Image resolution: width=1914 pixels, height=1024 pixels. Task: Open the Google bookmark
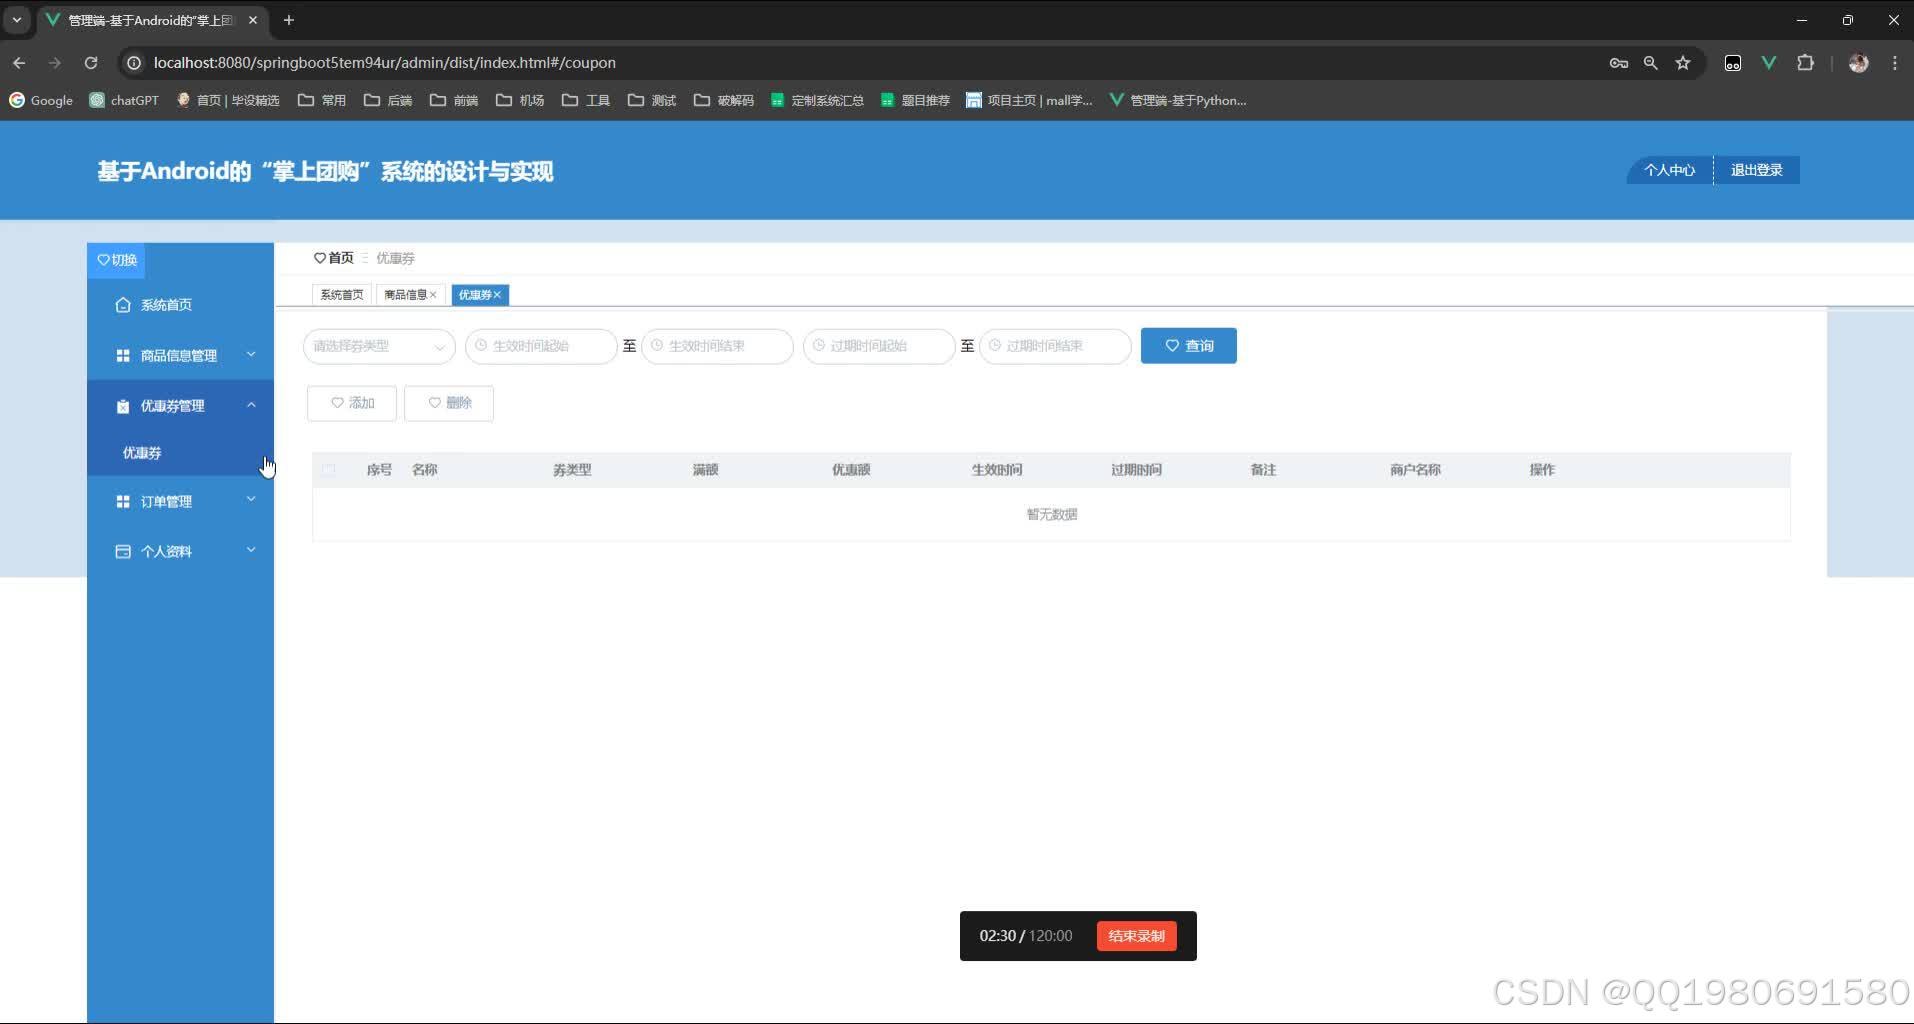click(41, 100)
